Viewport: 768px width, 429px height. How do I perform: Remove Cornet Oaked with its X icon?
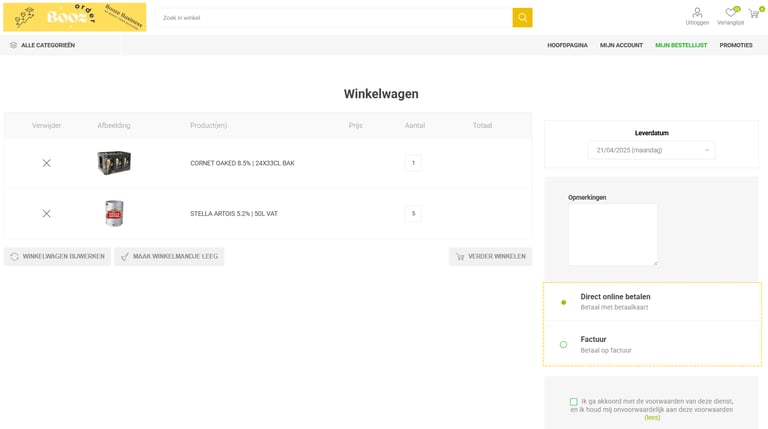tap(47, 163)
